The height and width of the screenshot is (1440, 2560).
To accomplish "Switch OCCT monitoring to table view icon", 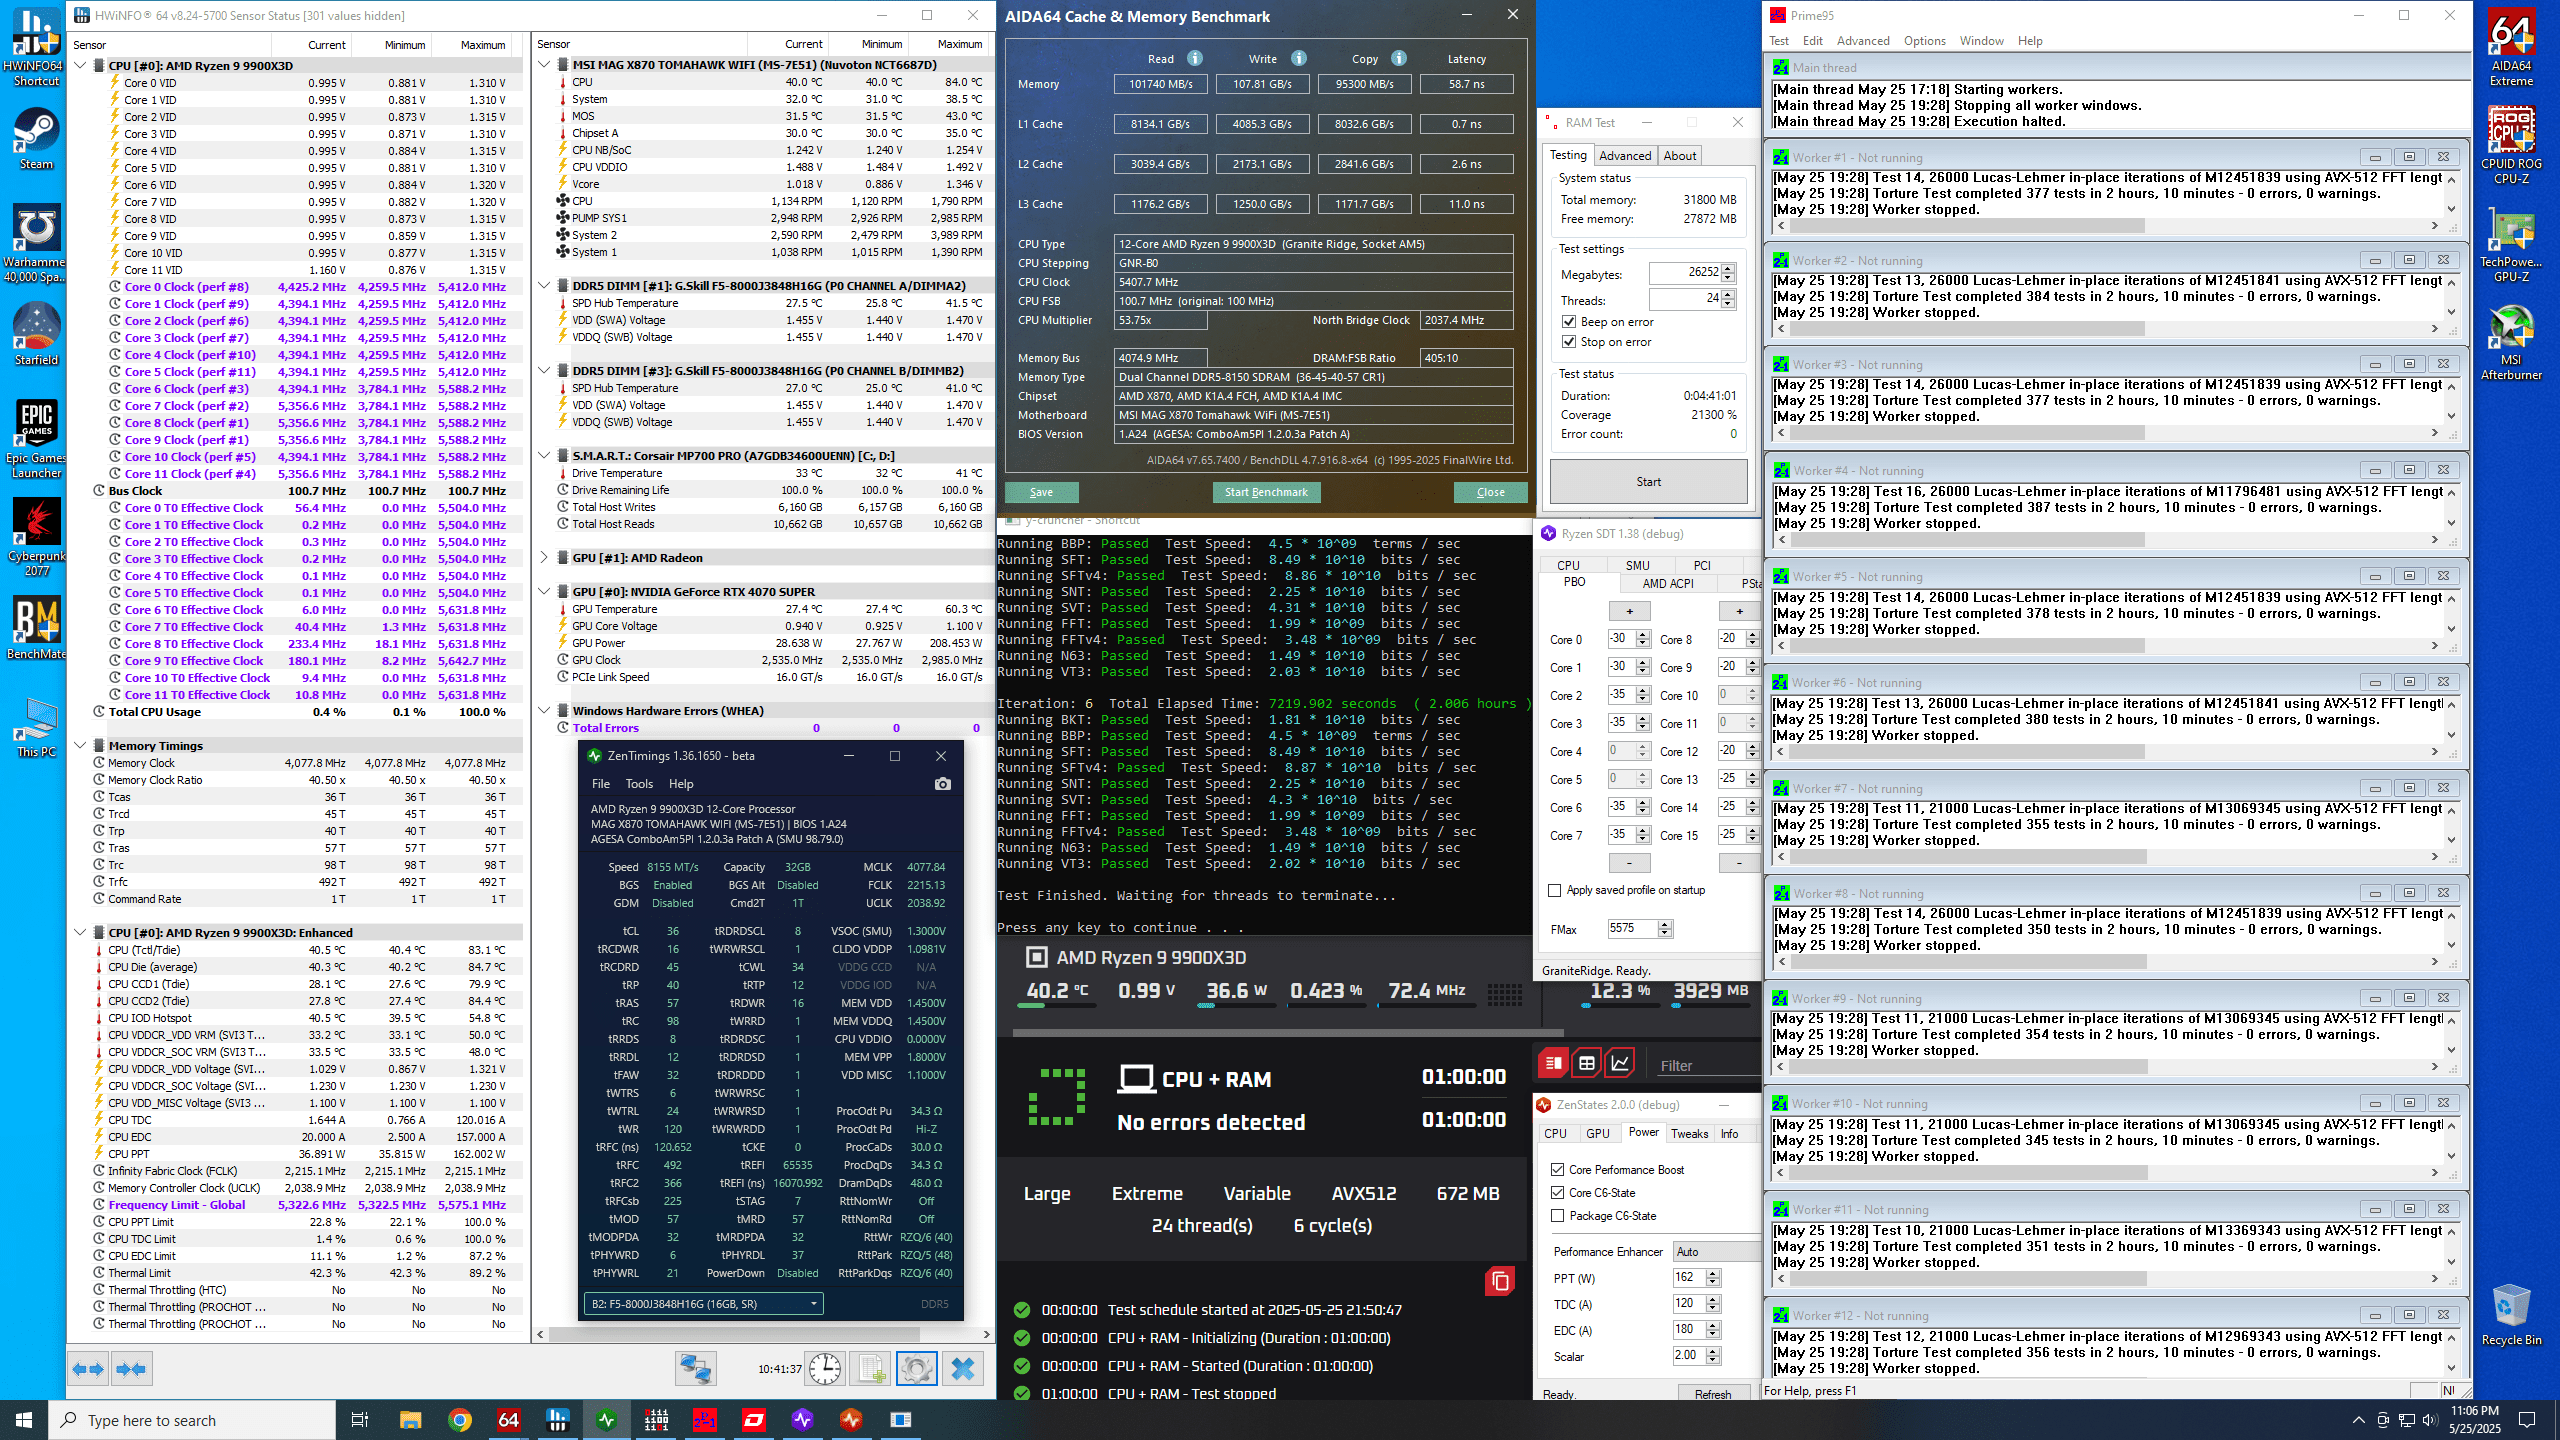I will [x=1587, y=1064].
